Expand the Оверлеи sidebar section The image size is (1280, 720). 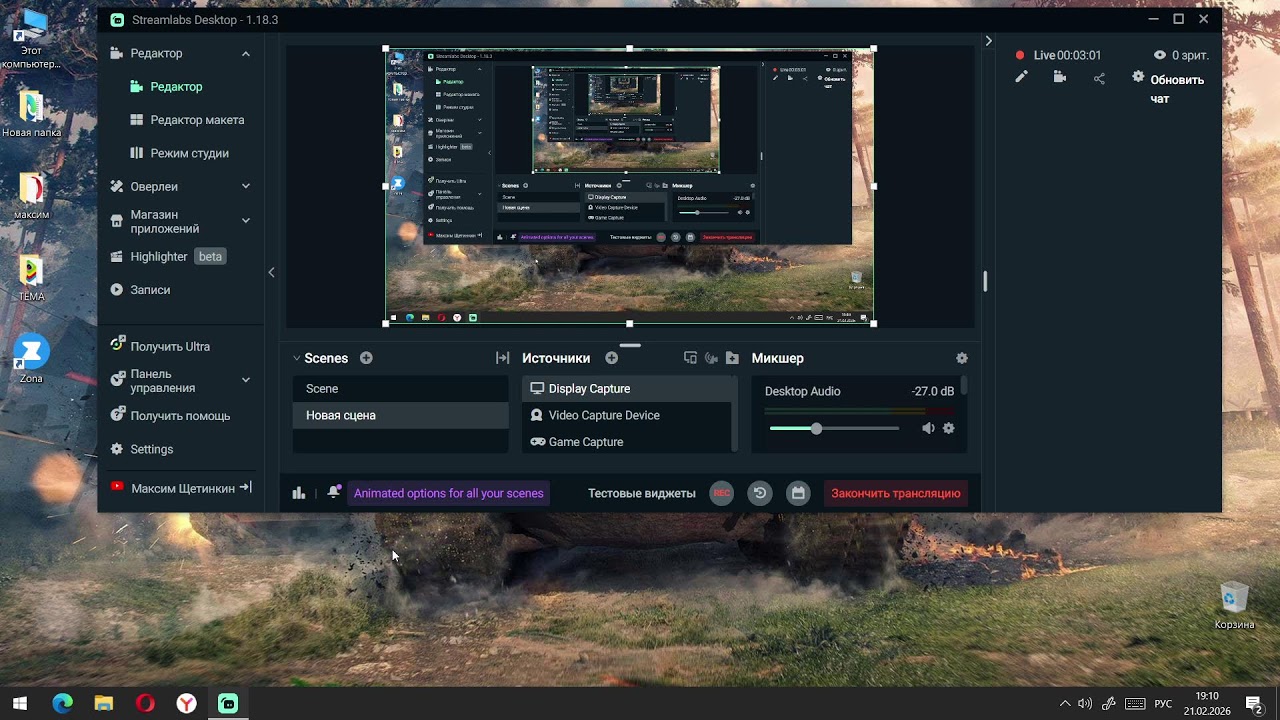pos(180,186)
